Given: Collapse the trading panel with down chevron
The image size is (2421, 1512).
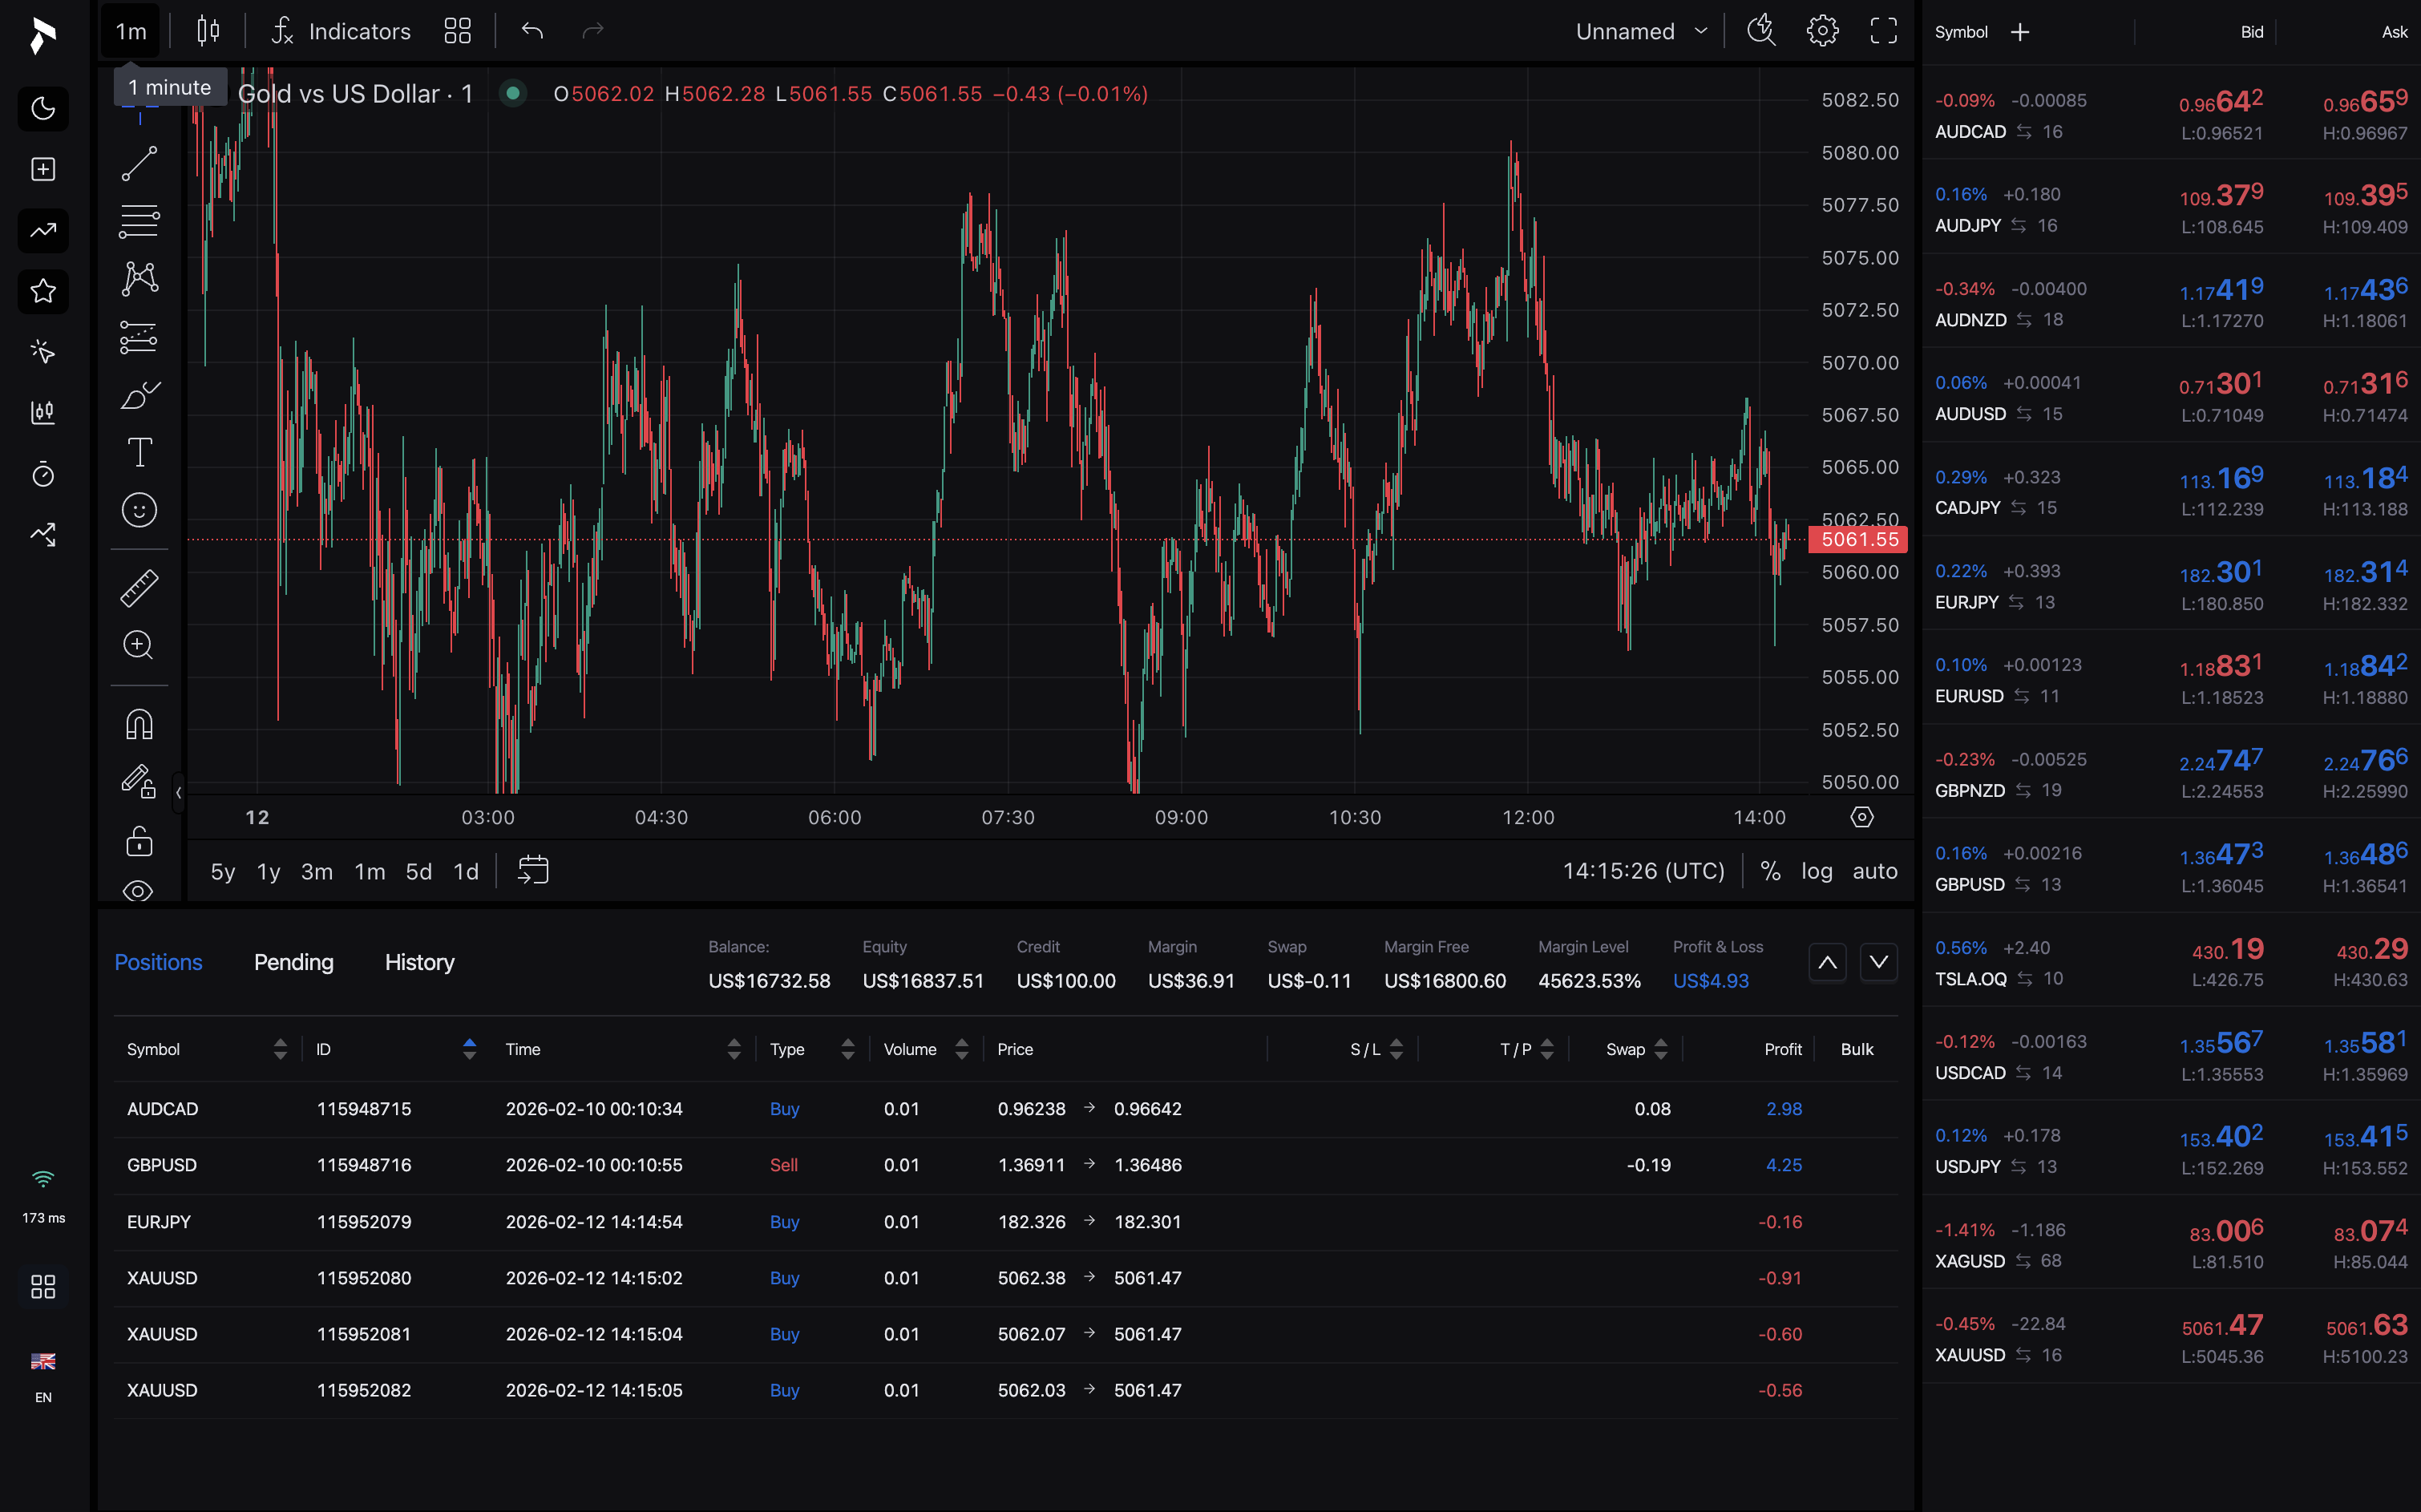Looking at the screenshot, I should (1878, 962).
